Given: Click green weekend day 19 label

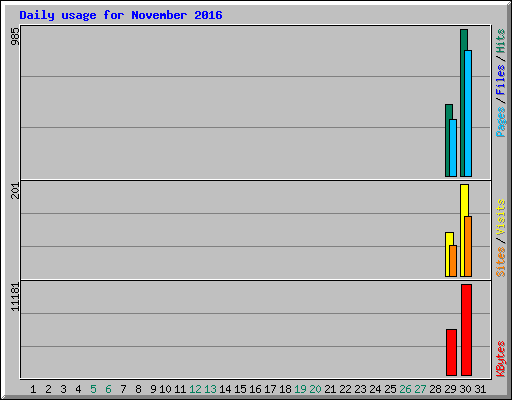Looking at the screenshot, I should pos(300,389).
